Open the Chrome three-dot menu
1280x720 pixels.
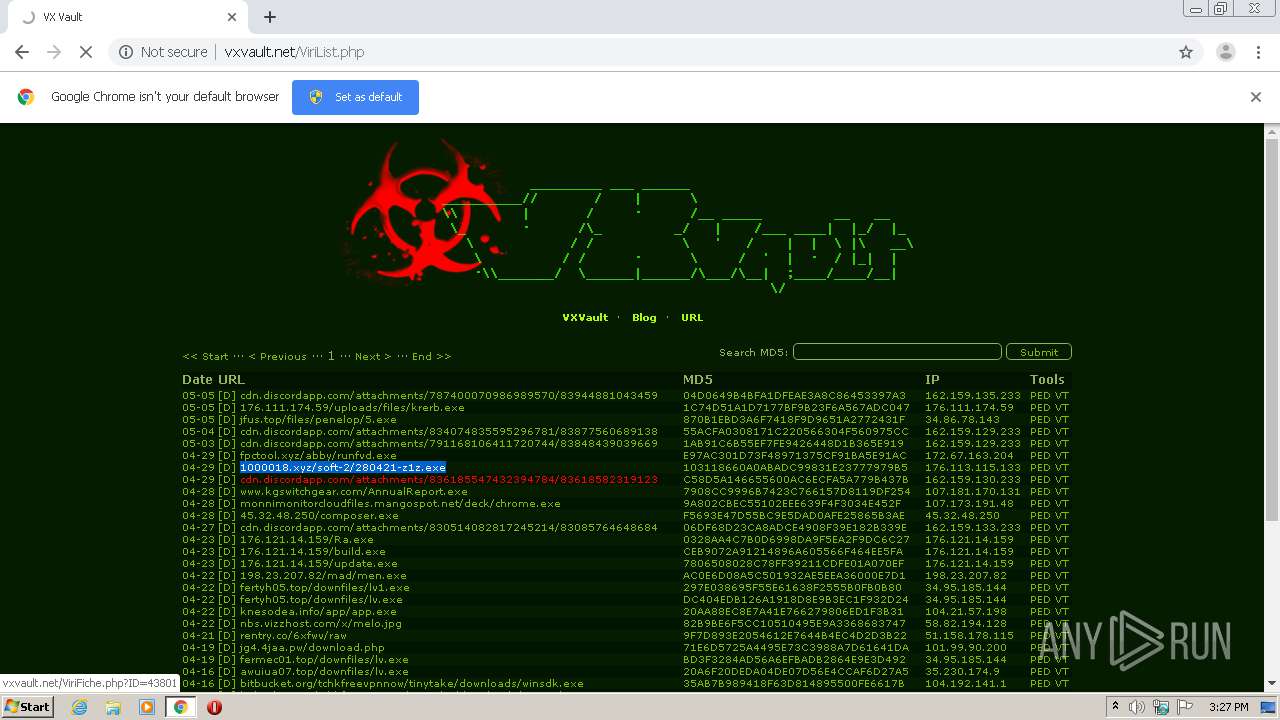pos(1257,52)
